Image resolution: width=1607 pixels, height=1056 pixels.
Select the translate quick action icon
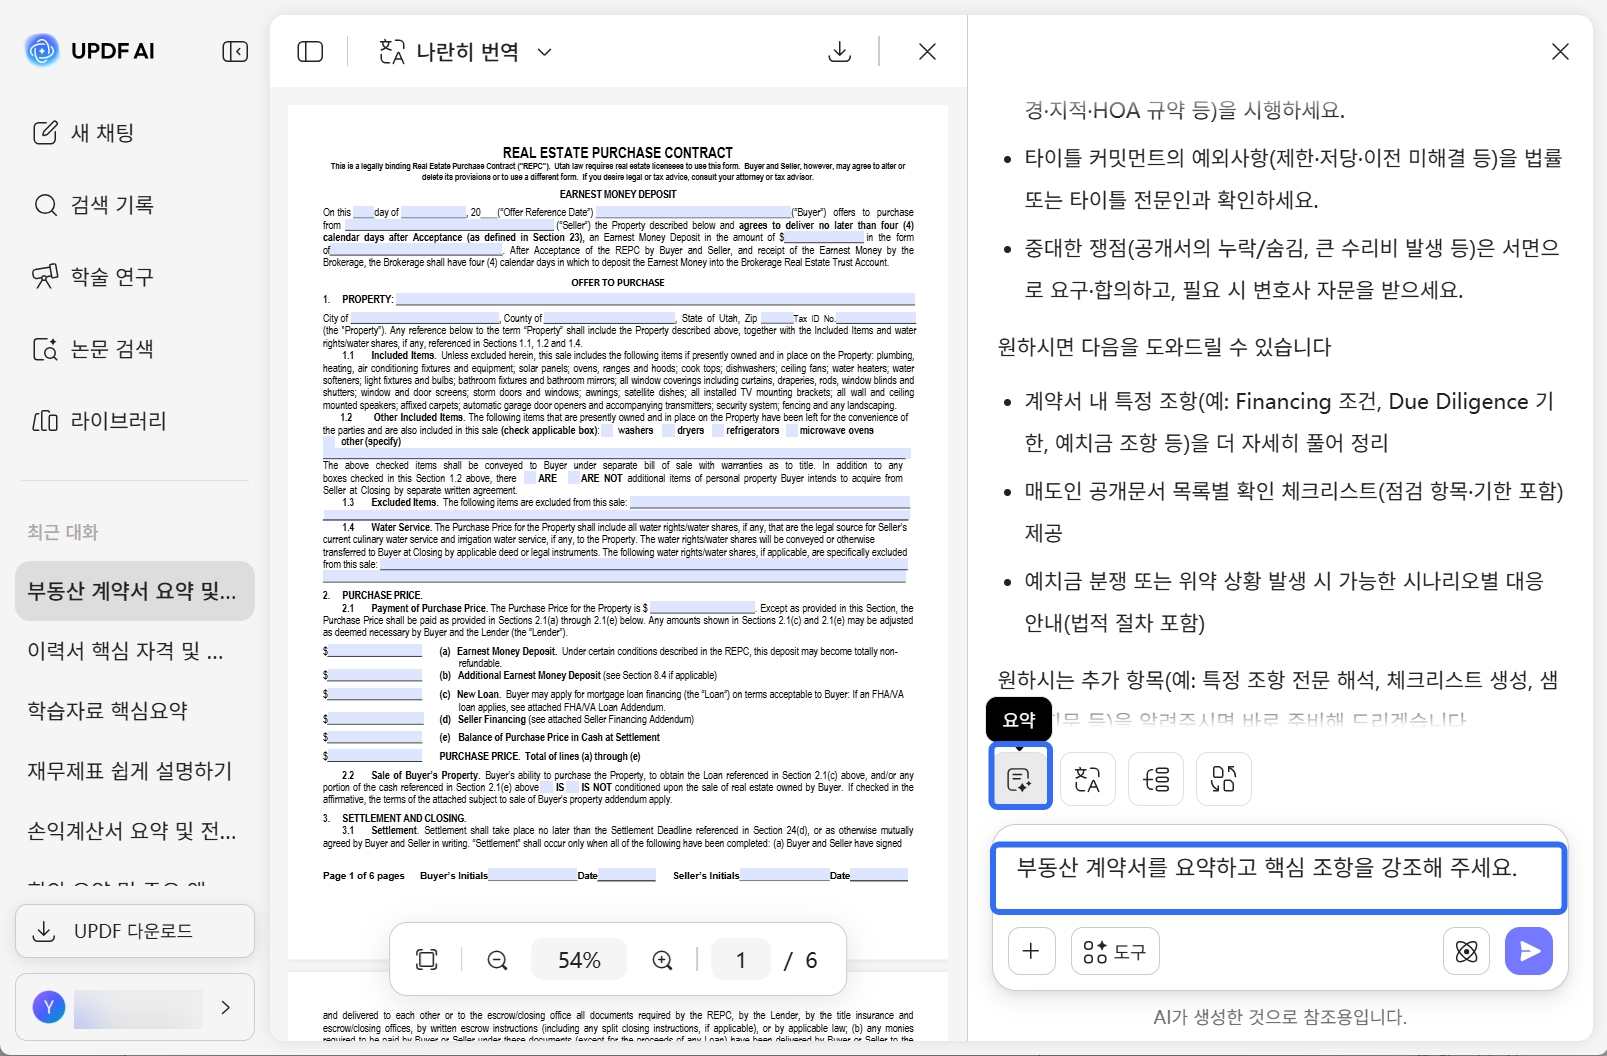(x=1087, y=778)
